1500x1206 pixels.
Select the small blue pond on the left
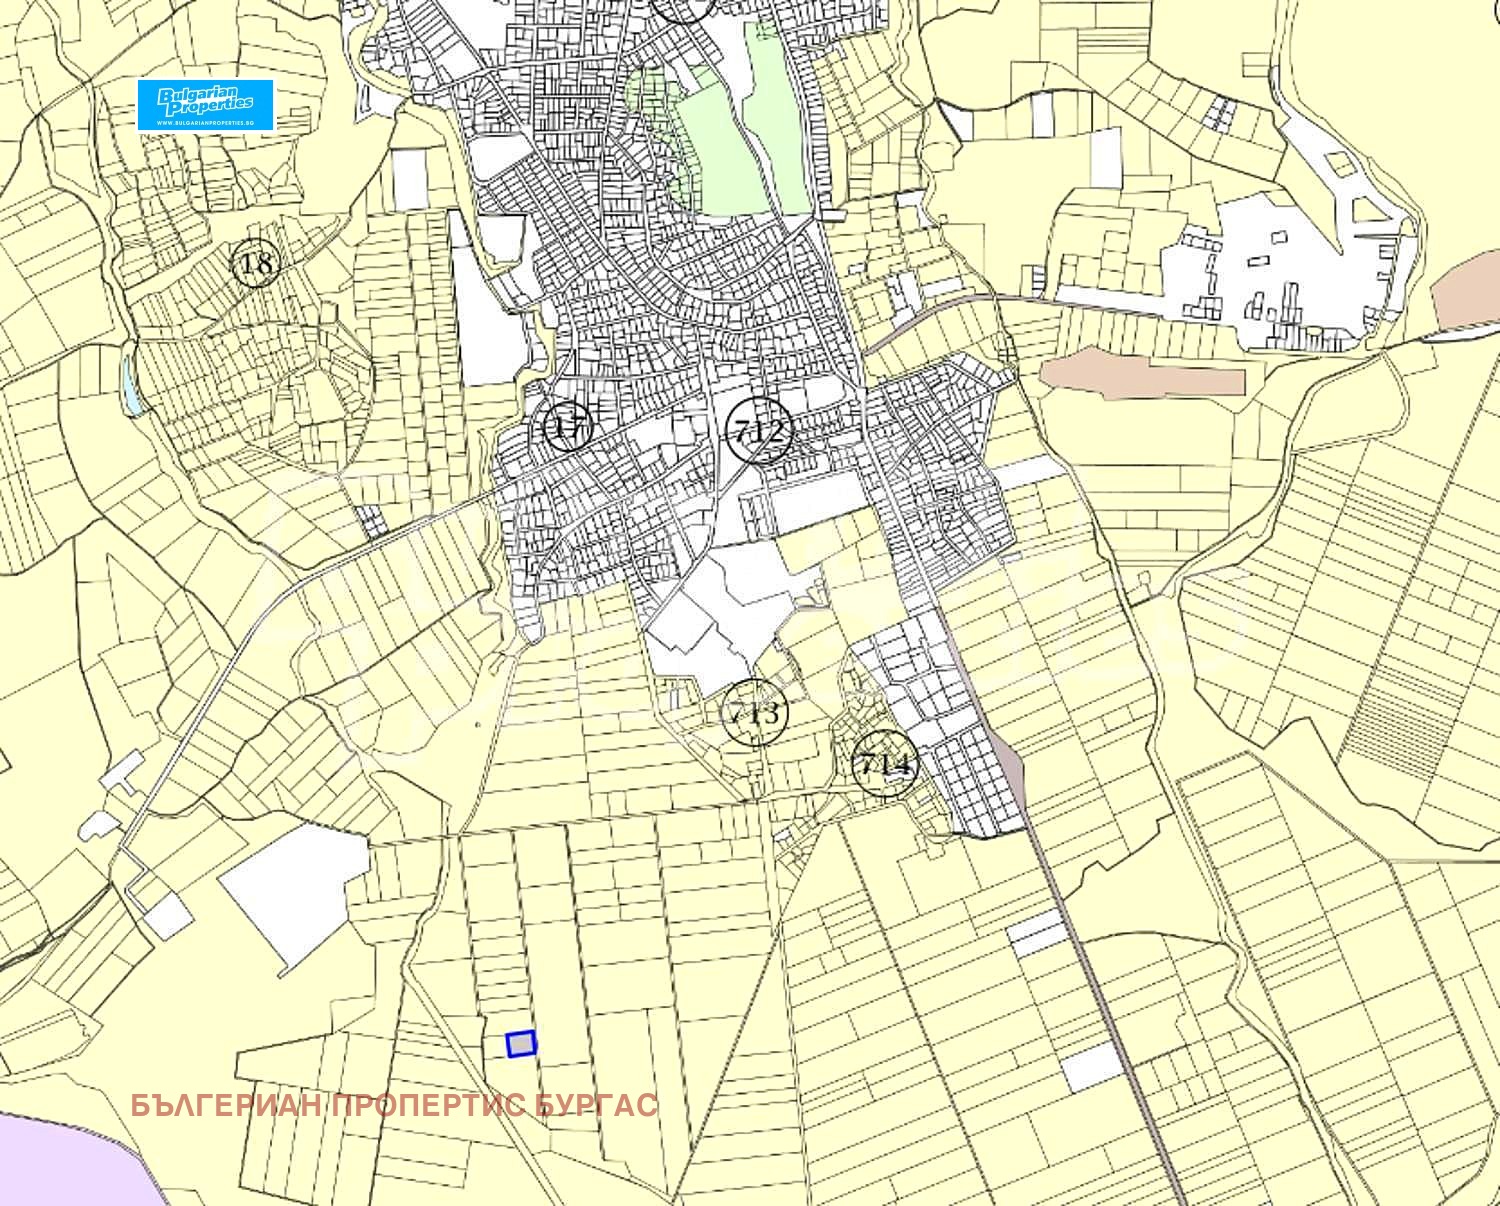point(131,382)
